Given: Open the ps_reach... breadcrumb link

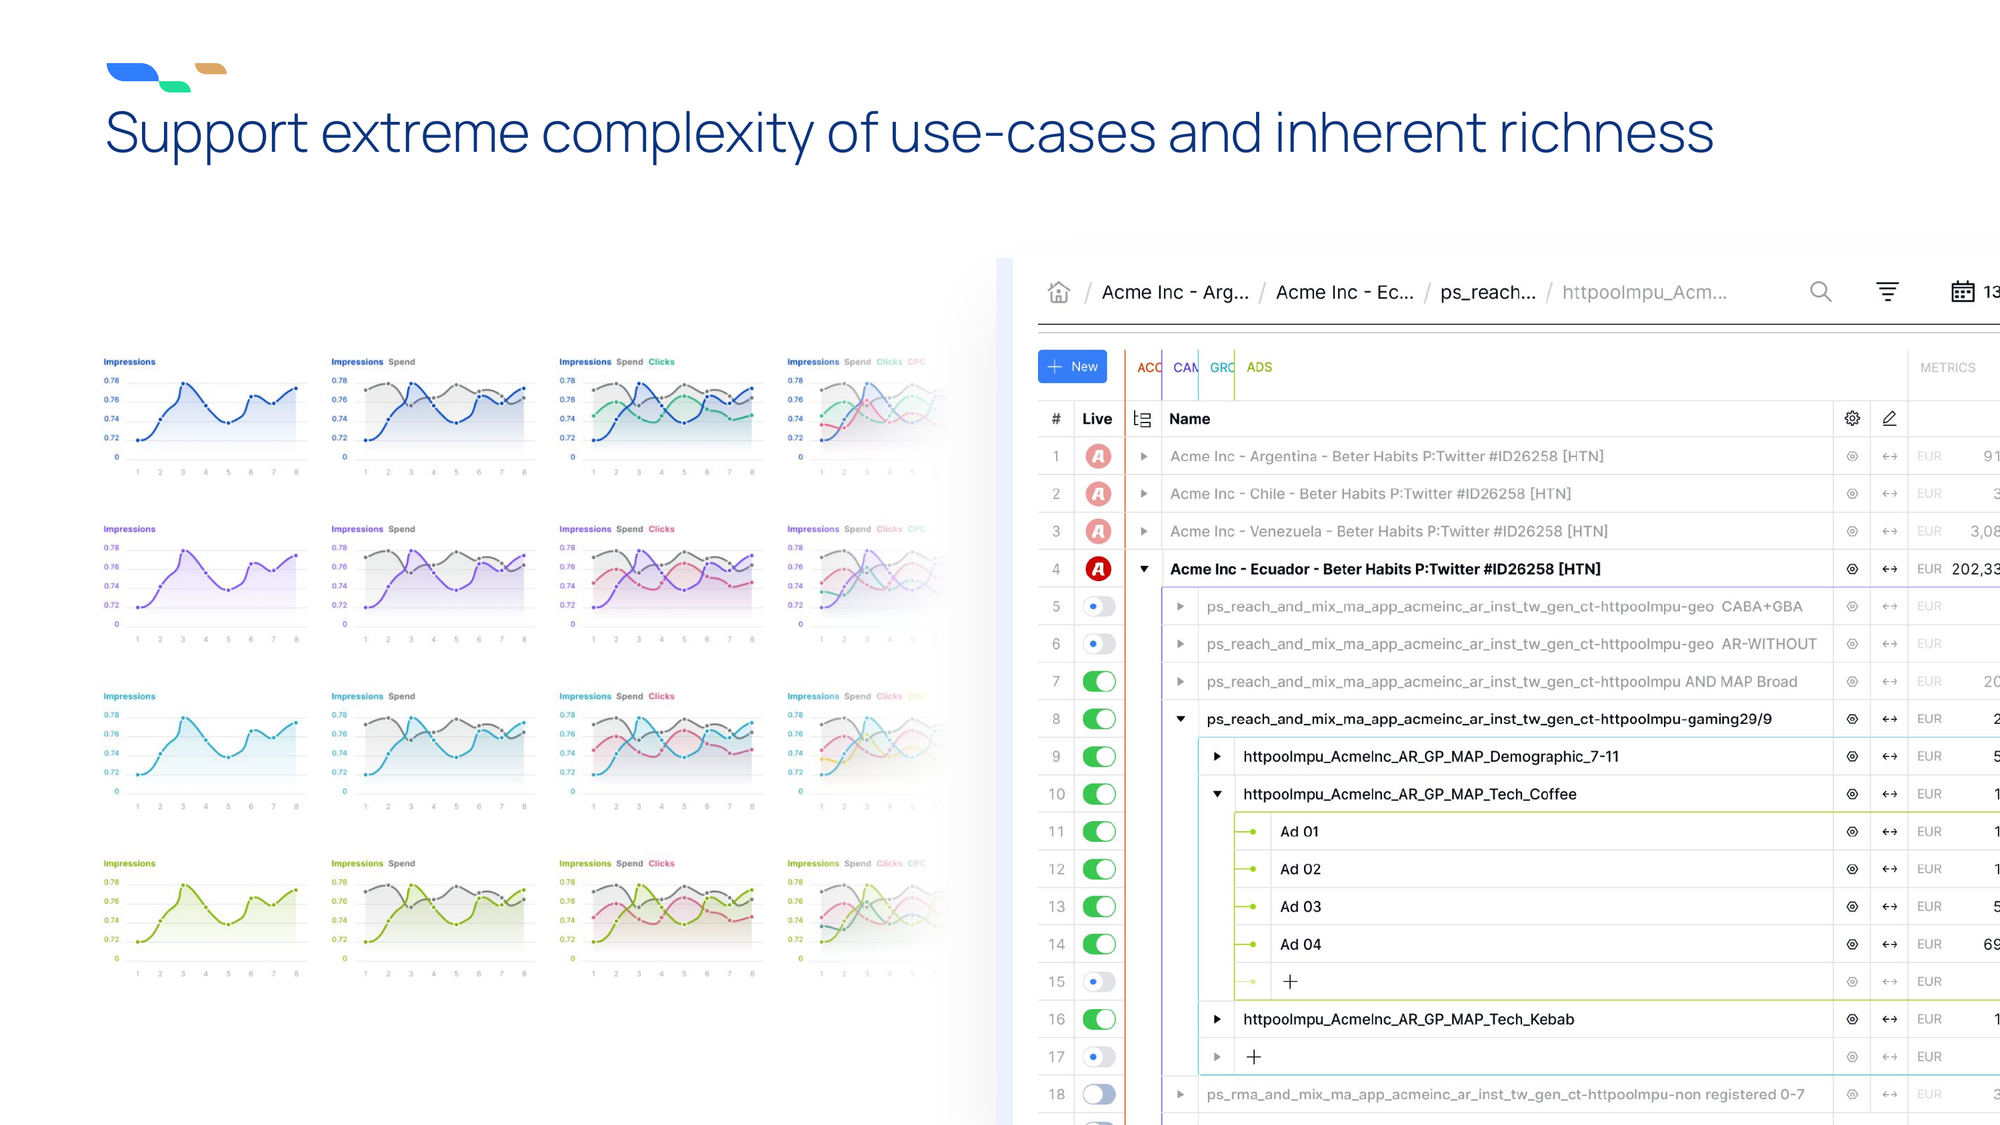Looking at the screenshot, I should [1487, 292].
